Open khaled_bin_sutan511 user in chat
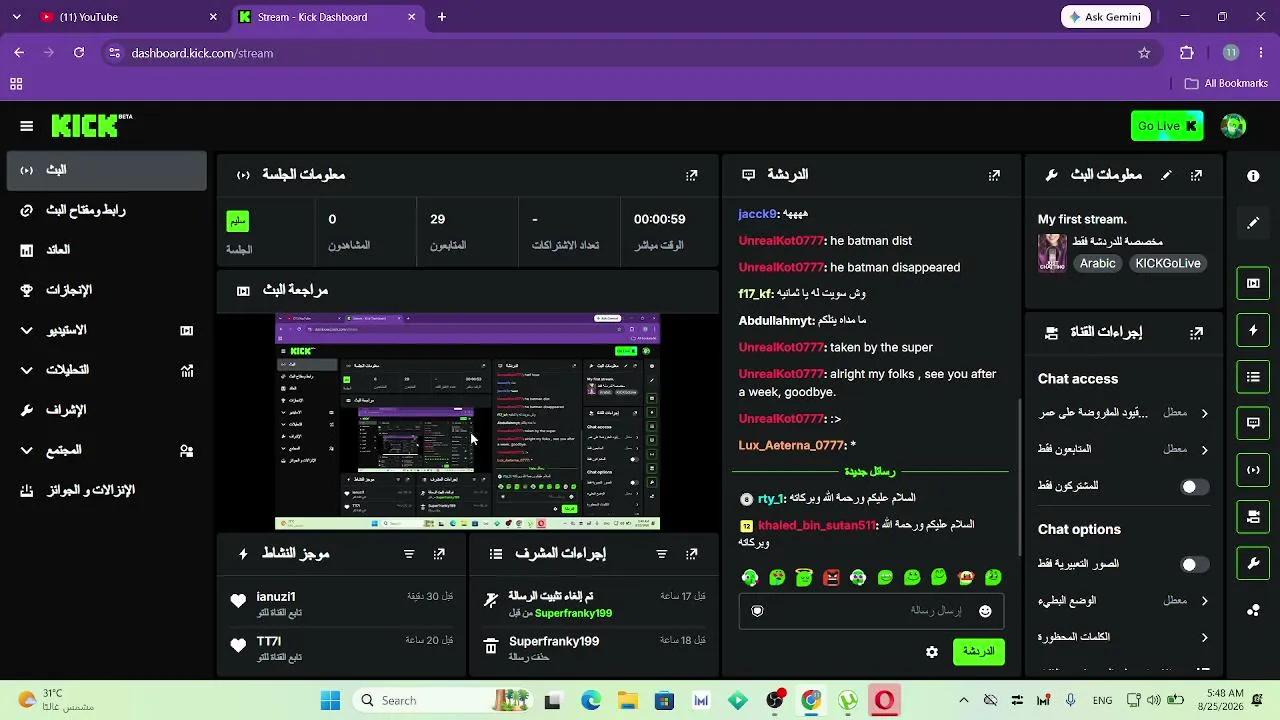The height and width of the screenshot is (720, 1280). coord(816,525)
